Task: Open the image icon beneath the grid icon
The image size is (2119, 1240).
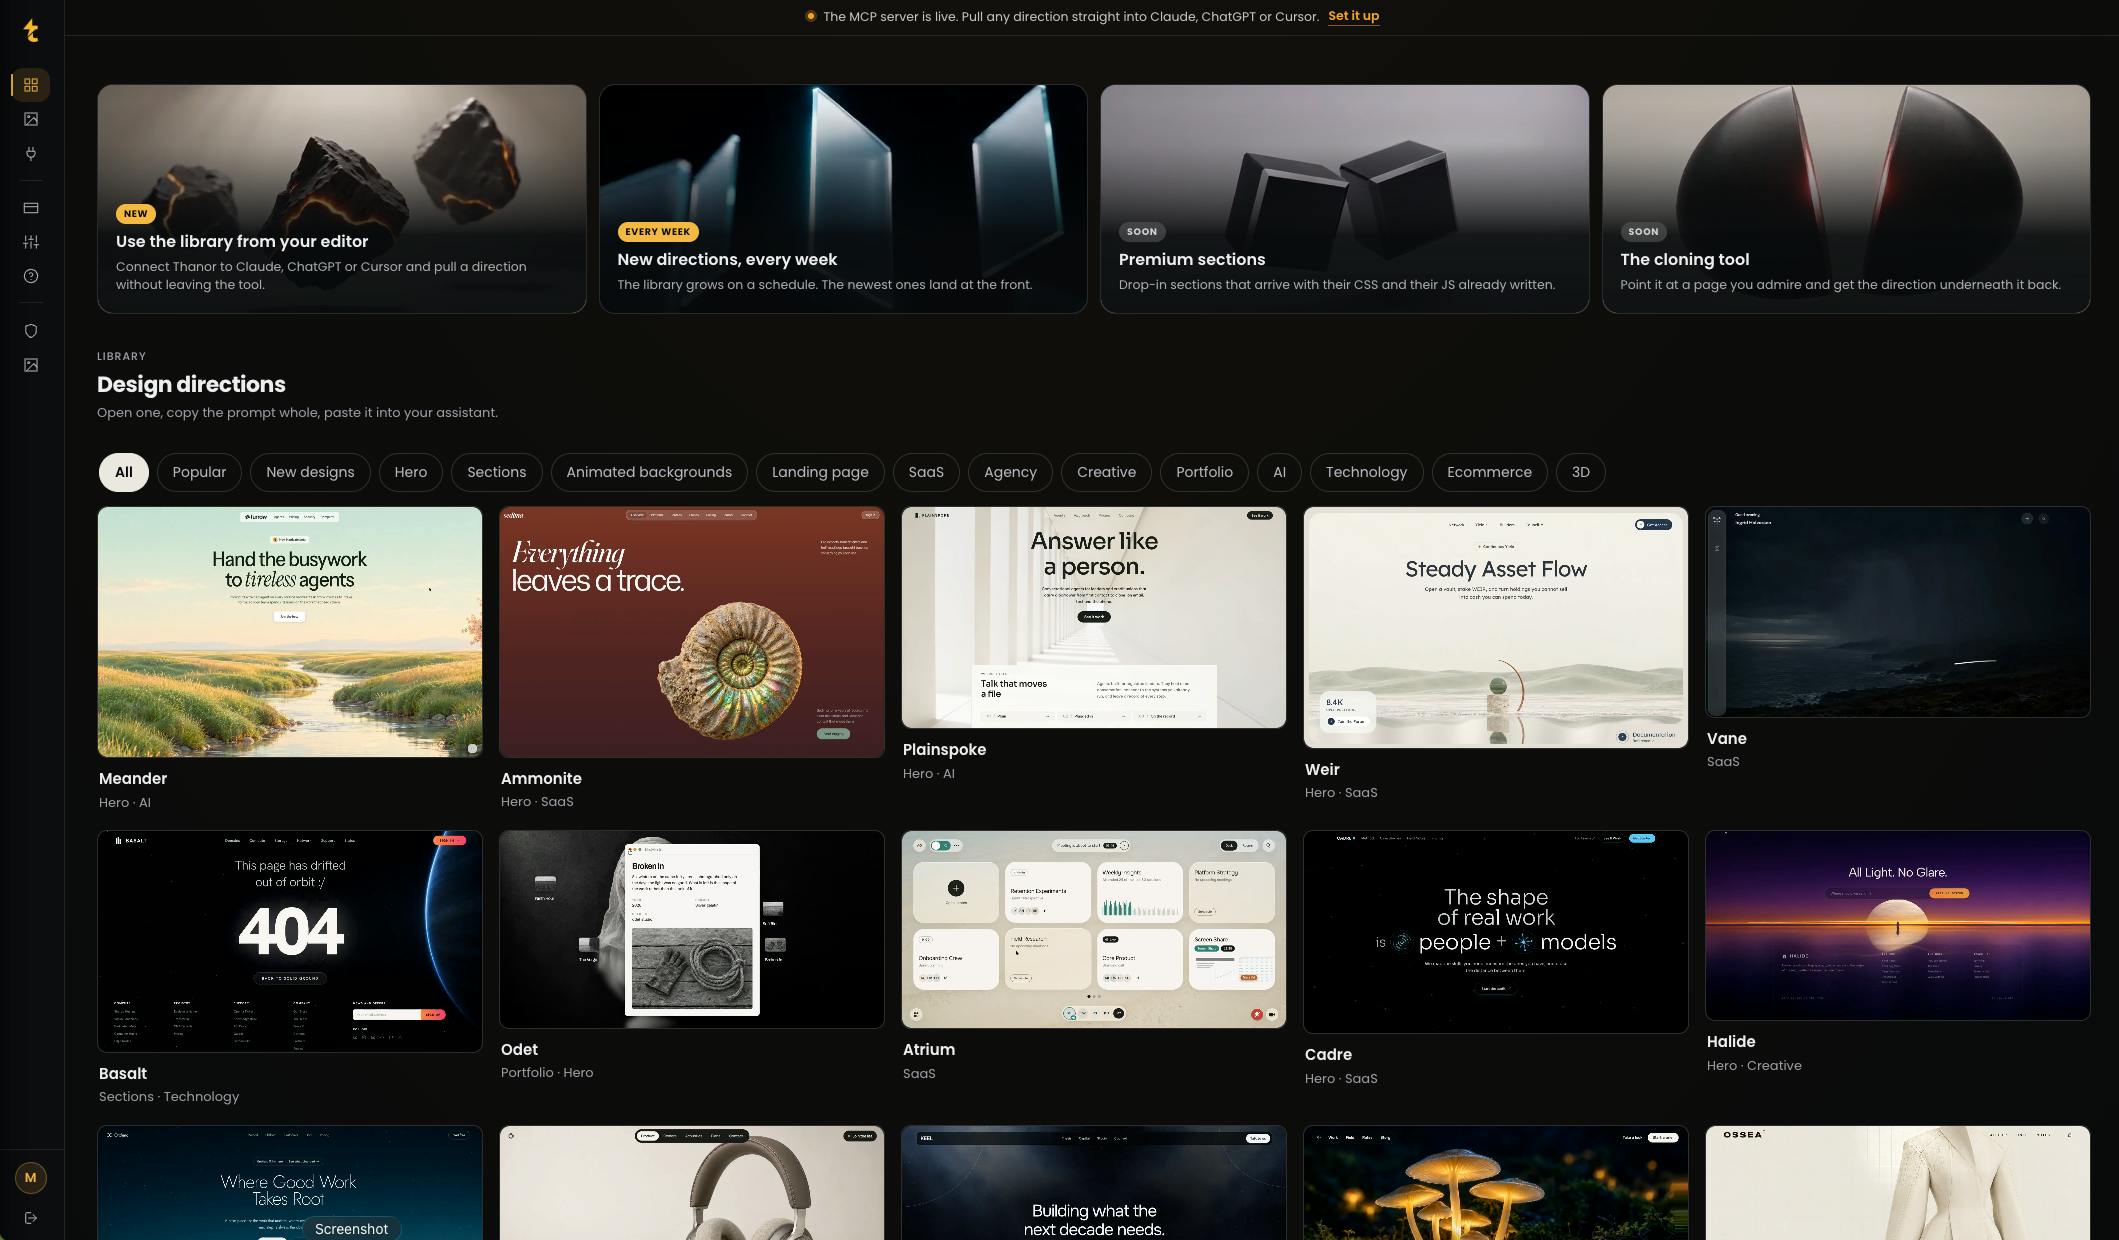Action: click(31, 119)
